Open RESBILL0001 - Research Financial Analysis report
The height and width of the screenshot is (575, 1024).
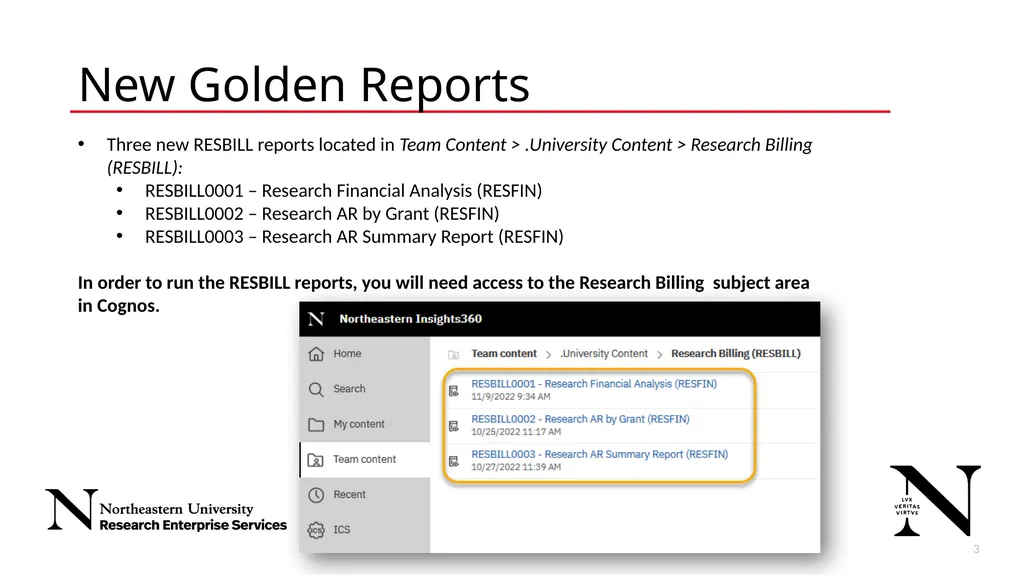pos(594,384)
